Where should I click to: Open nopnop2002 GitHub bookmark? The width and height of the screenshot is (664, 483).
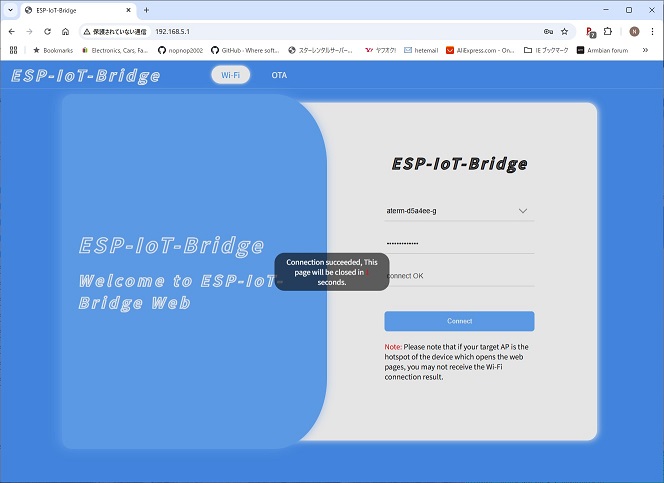[180, 50]
